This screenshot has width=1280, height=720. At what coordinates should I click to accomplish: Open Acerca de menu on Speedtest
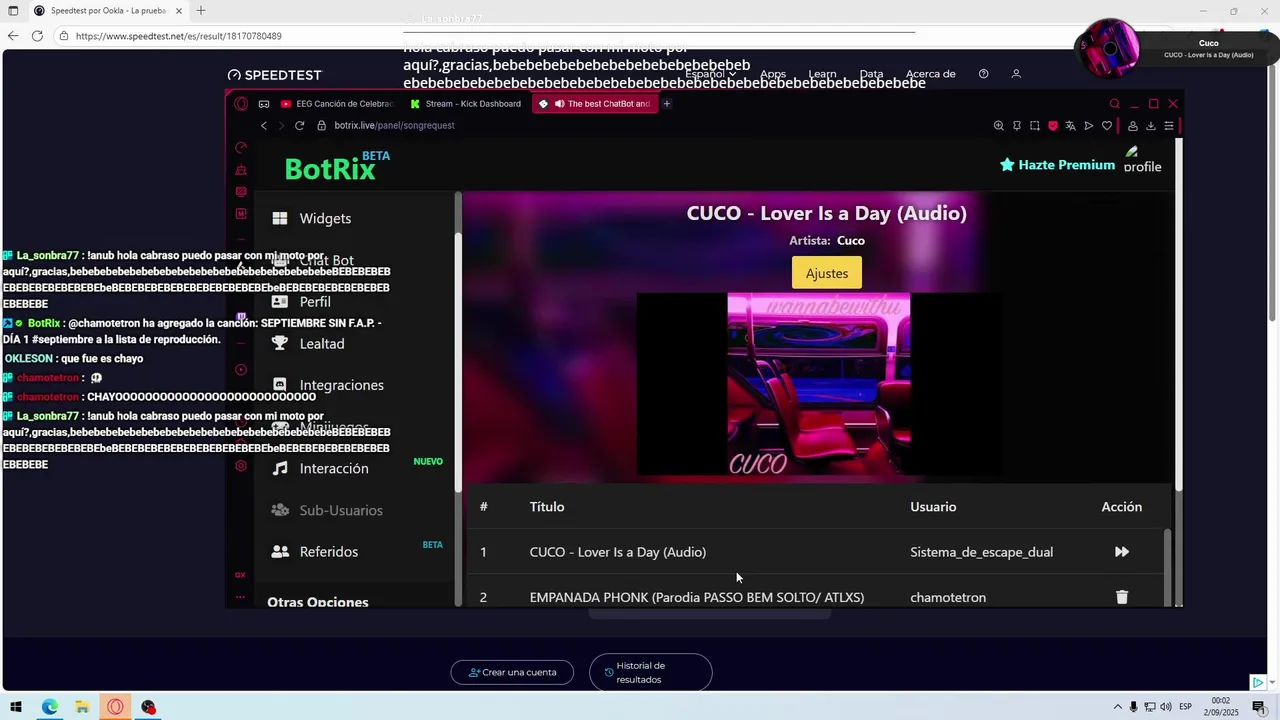[931, 74]
